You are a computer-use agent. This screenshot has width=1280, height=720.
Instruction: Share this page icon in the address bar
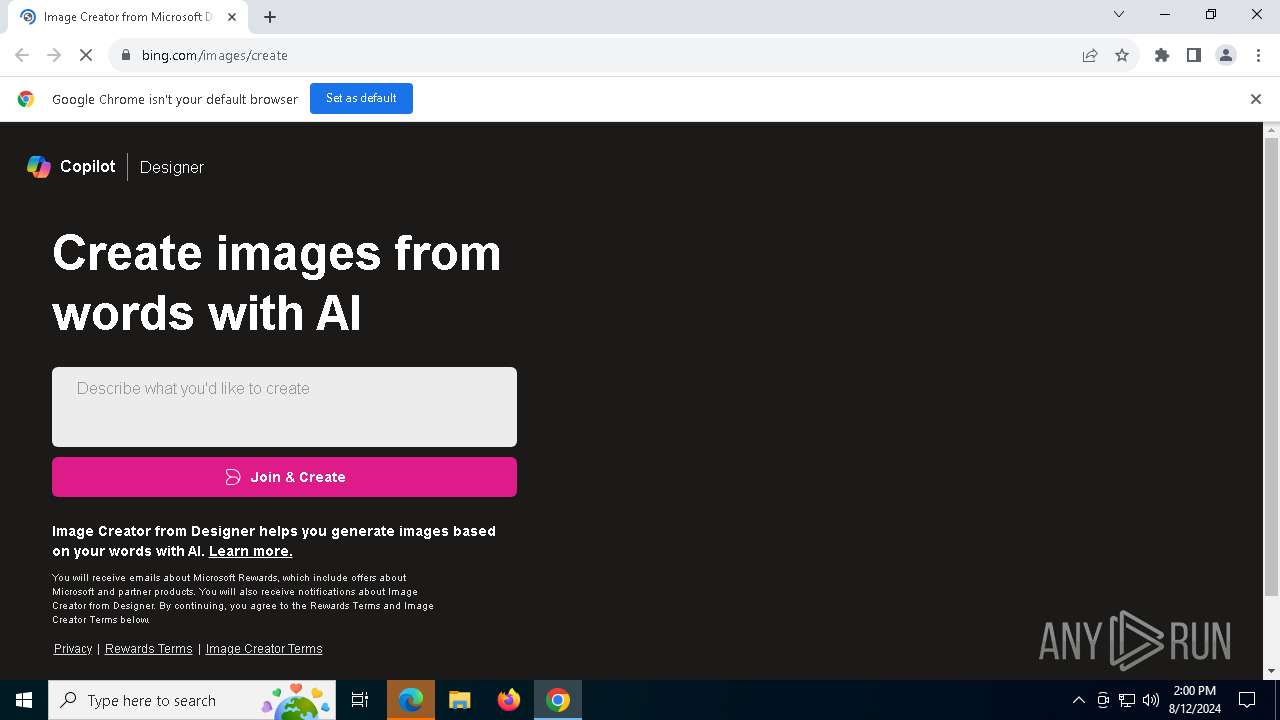click(1090, 55)
